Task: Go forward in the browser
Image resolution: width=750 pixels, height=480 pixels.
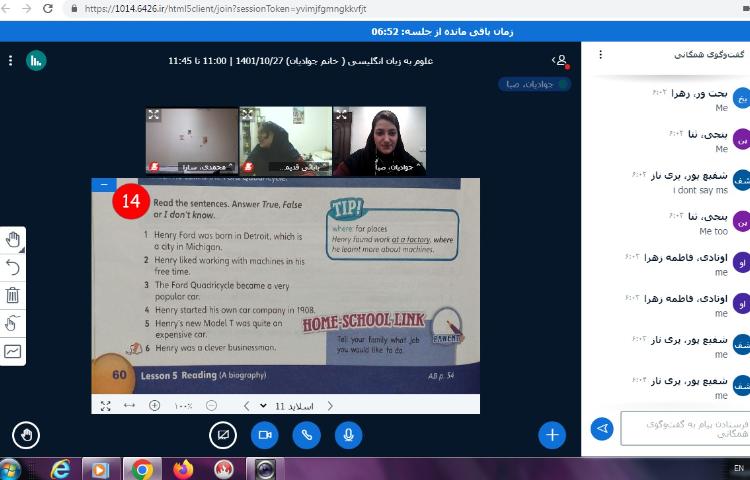Action: [26, 8]
